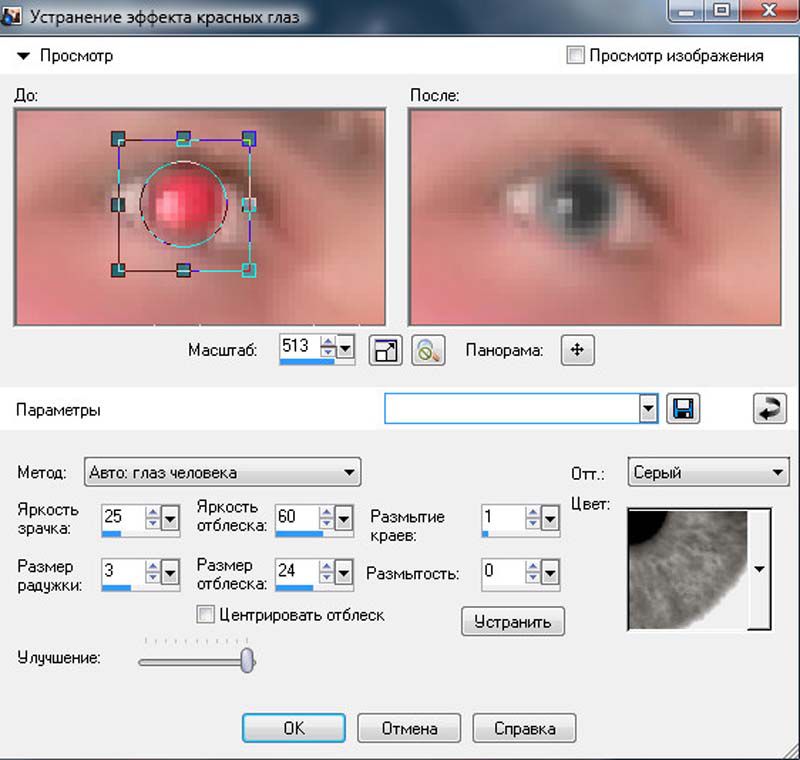
Task: Enable the Просмотр изображения checkbox
Action: [575, 56]
